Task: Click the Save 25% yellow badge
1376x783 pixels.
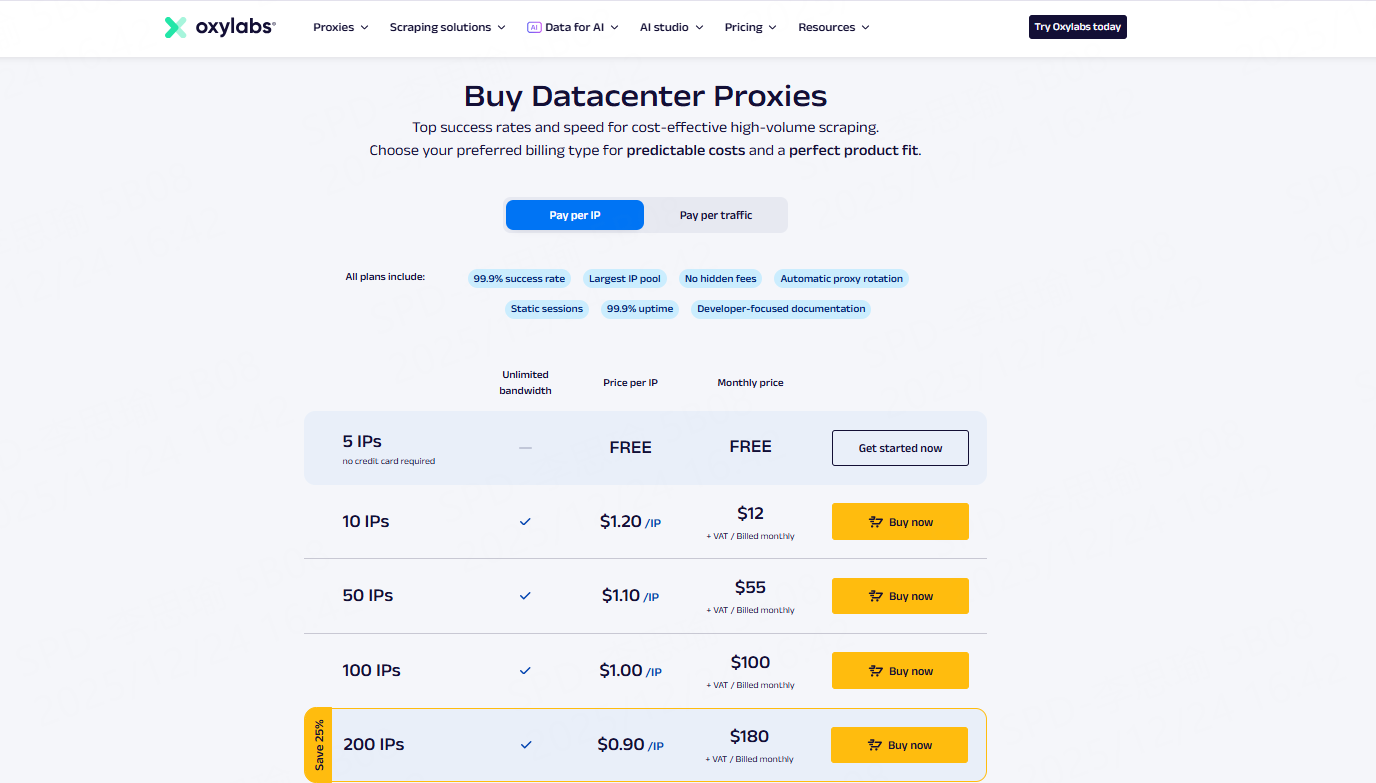Action: (319, 745)
